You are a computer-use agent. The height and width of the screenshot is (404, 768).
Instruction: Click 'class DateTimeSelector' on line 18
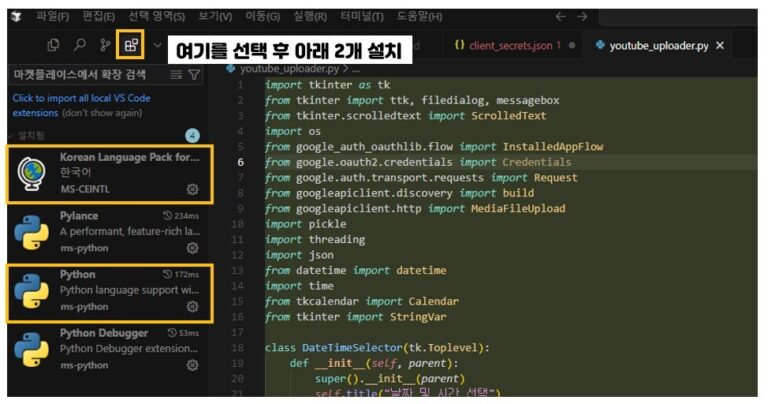(x=334, y=348)
